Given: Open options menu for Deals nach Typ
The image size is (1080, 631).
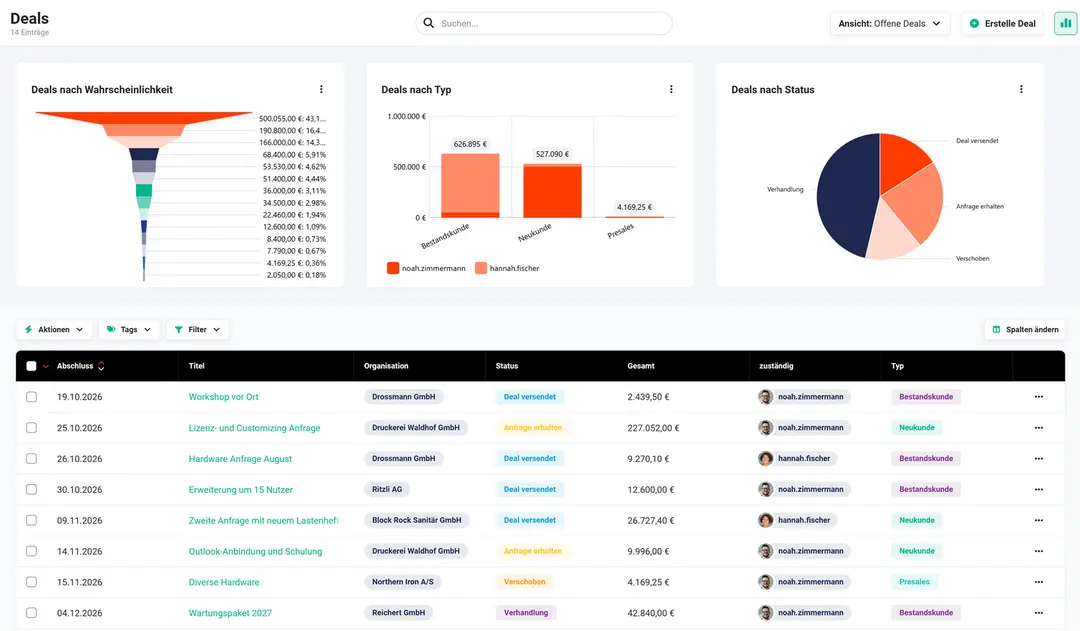Looking at the screenshot, I should click(672, 90).
